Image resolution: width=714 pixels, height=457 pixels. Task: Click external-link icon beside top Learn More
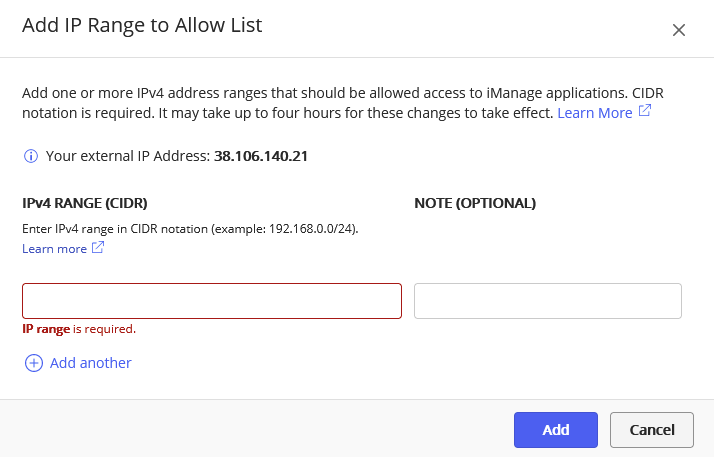645,112
